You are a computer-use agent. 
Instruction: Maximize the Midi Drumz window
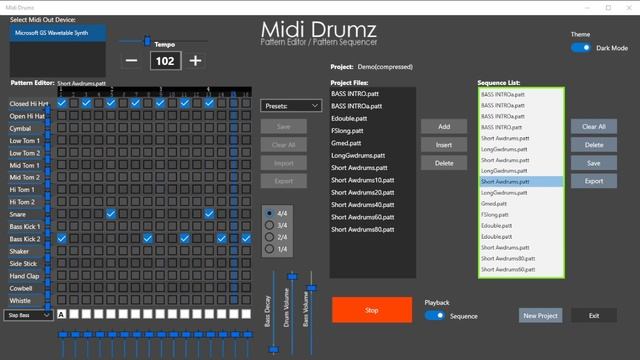point(608,7)
